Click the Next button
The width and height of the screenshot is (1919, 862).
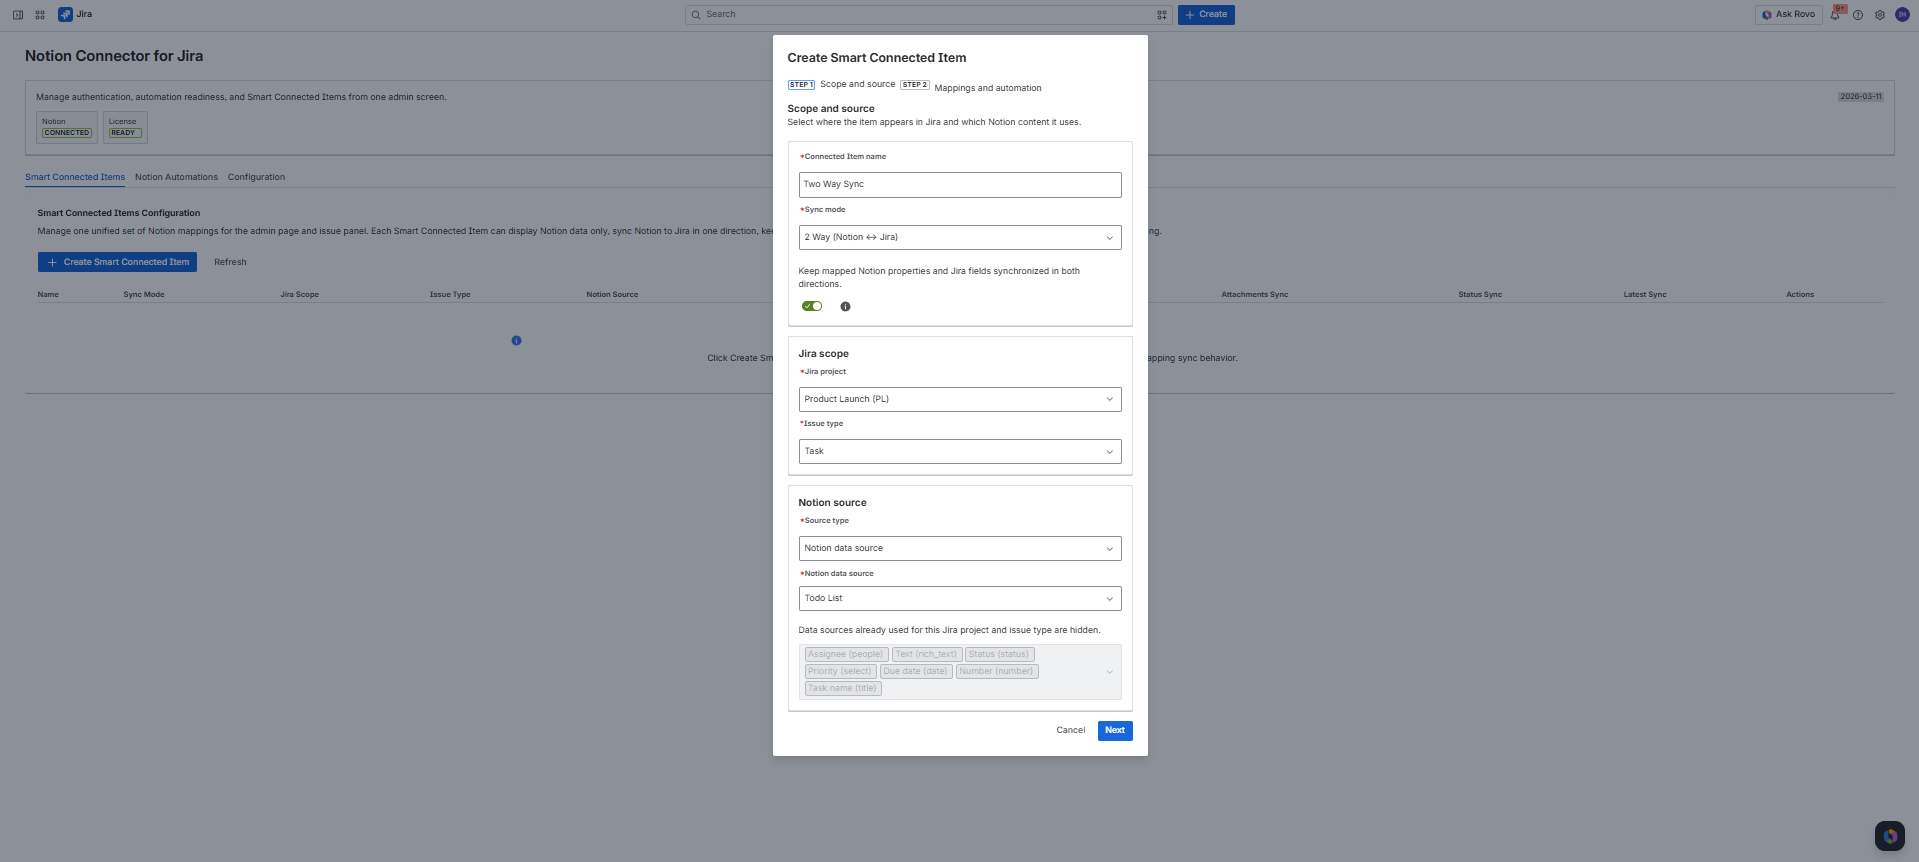click(x=1115, y=731)
